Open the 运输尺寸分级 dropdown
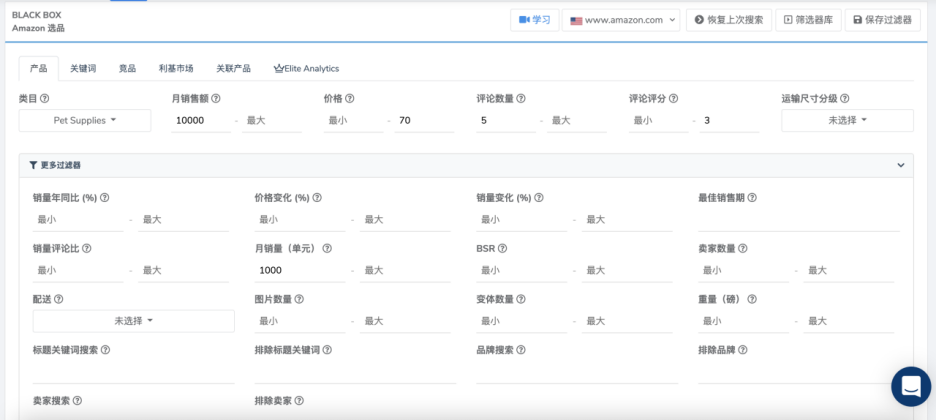Viewport: 936px width, 420px height. tap(847, 120)
